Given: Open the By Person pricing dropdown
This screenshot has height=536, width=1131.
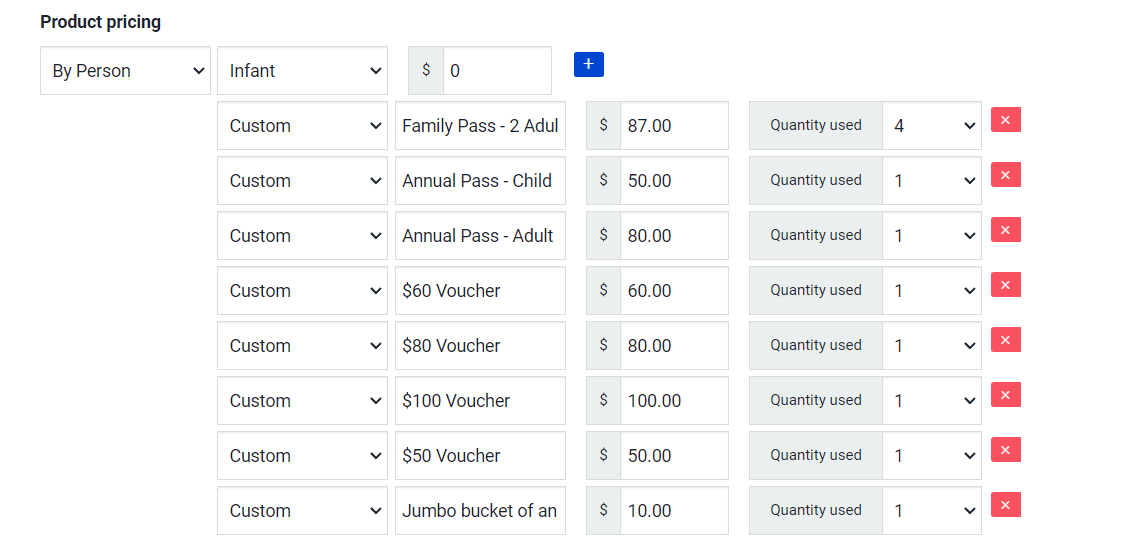Looking at the screenshot, I should tap(125, 71).
